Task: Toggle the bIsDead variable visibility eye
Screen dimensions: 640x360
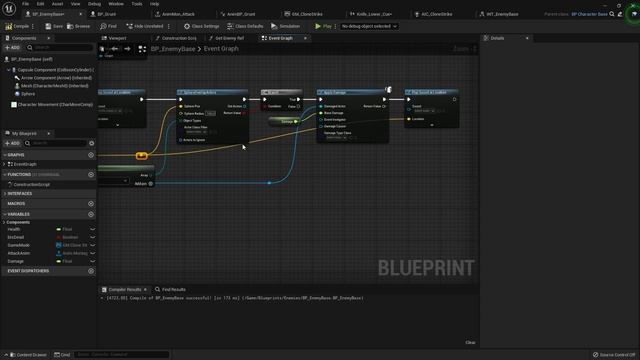Action: pos(93,237)
